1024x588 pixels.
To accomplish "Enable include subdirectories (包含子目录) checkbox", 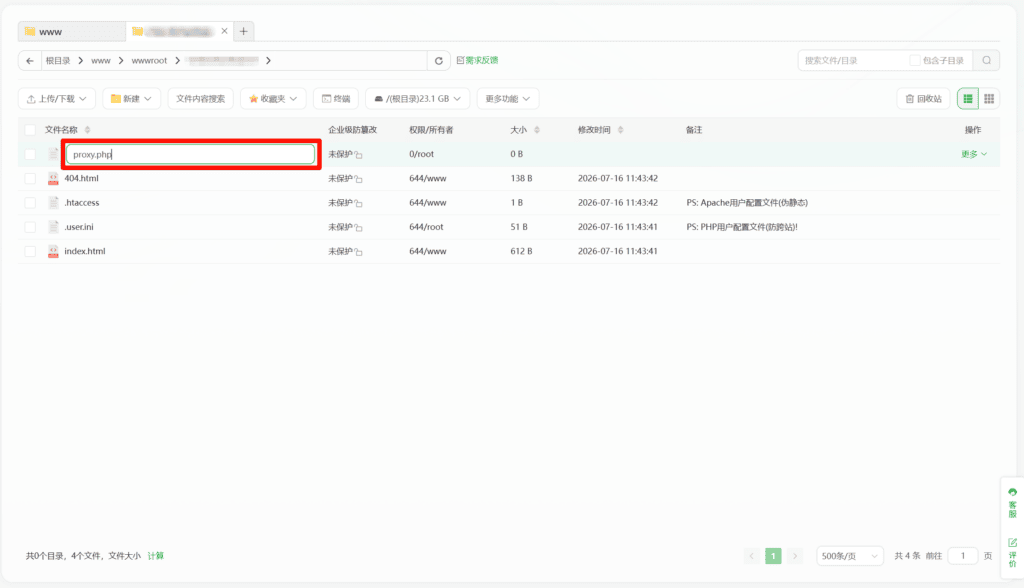I will (915, 61).
